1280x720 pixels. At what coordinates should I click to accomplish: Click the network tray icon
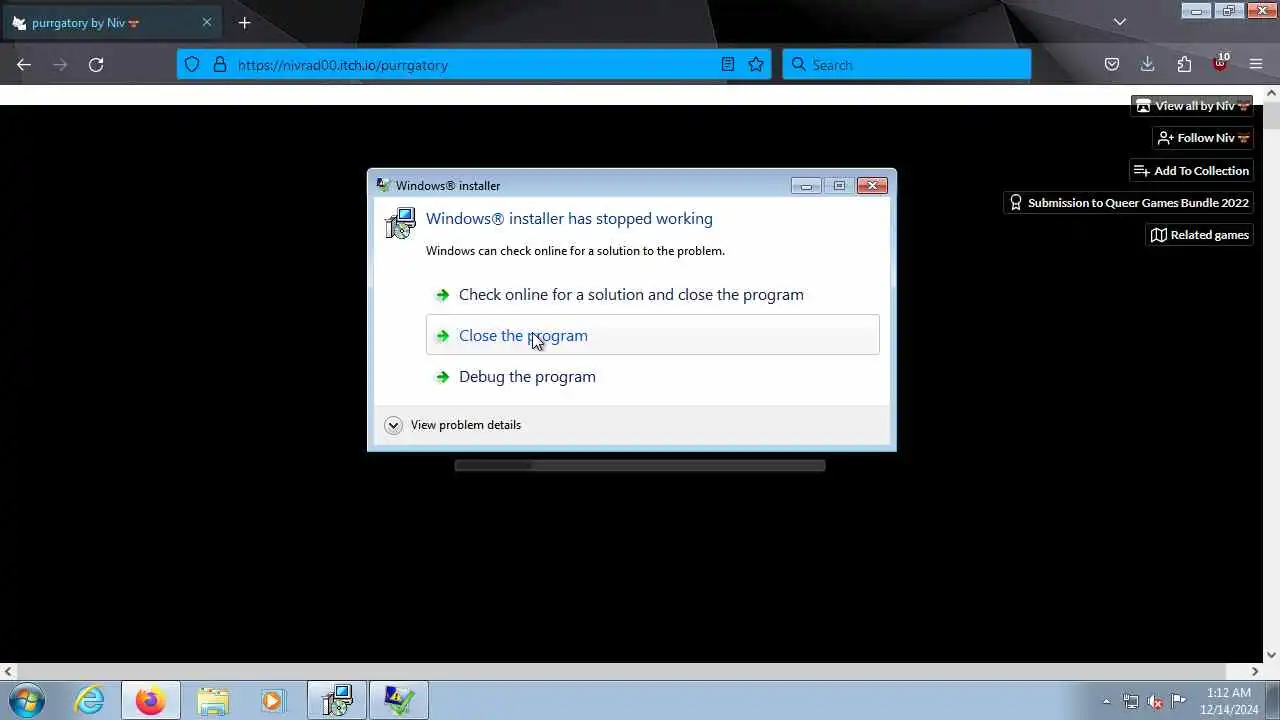[x=1131, y=701]
